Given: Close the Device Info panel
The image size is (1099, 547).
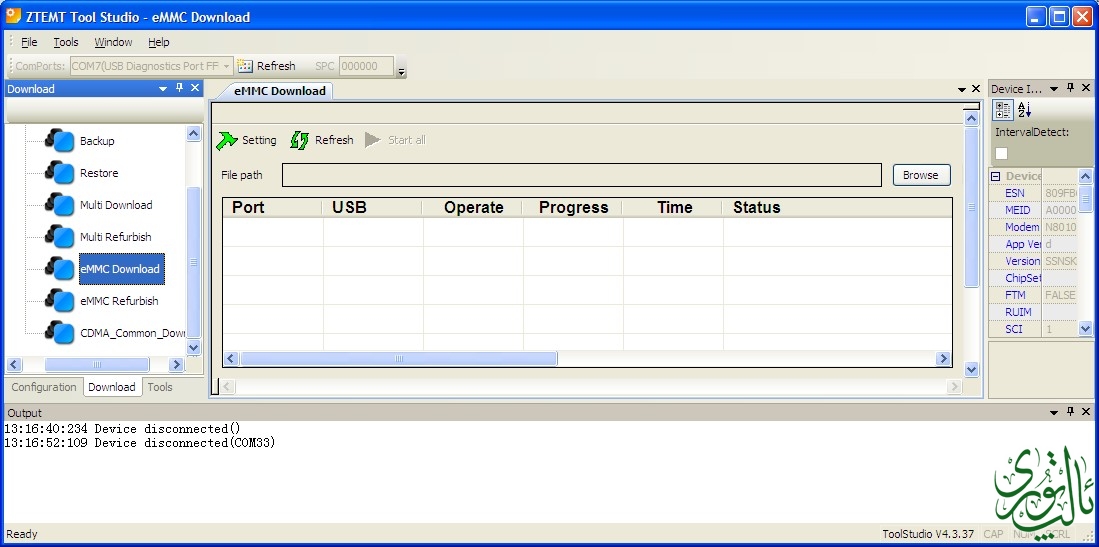Looking at the screenshot, I should pyautogui.click(x=1086, y=88).
